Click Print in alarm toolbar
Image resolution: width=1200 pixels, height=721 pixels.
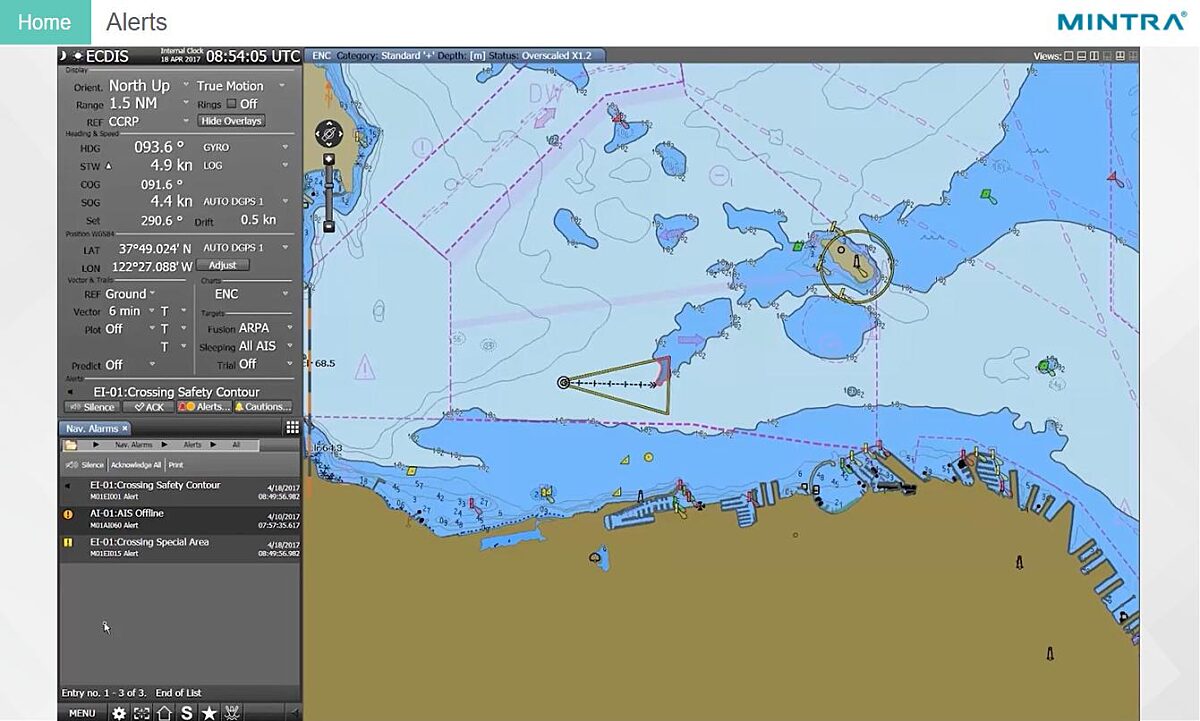coord(176,465)
